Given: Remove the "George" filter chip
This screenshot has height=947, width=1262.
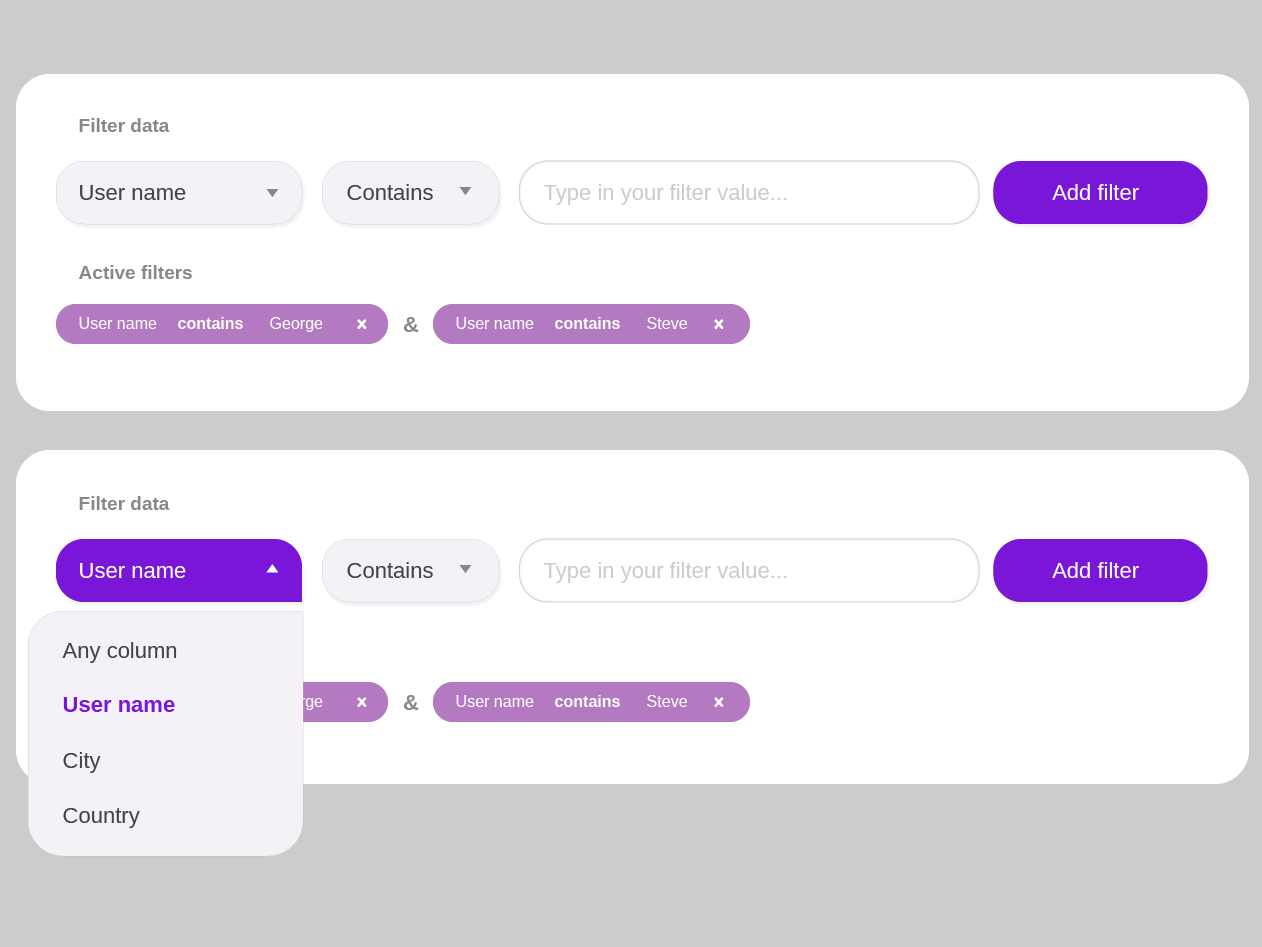Looking at the screenshot, I should (361, 323).
